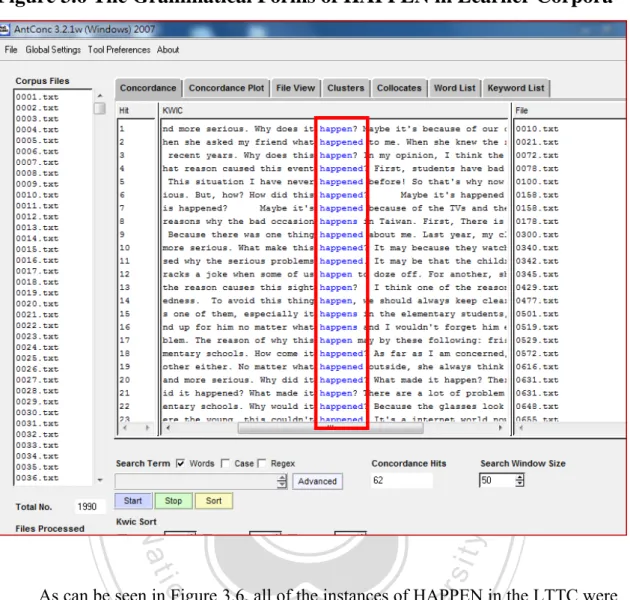Screen dimensions: 630x600
Task: Switch to the File View tab
Action: pyautogui.click(x=295, y=88)
